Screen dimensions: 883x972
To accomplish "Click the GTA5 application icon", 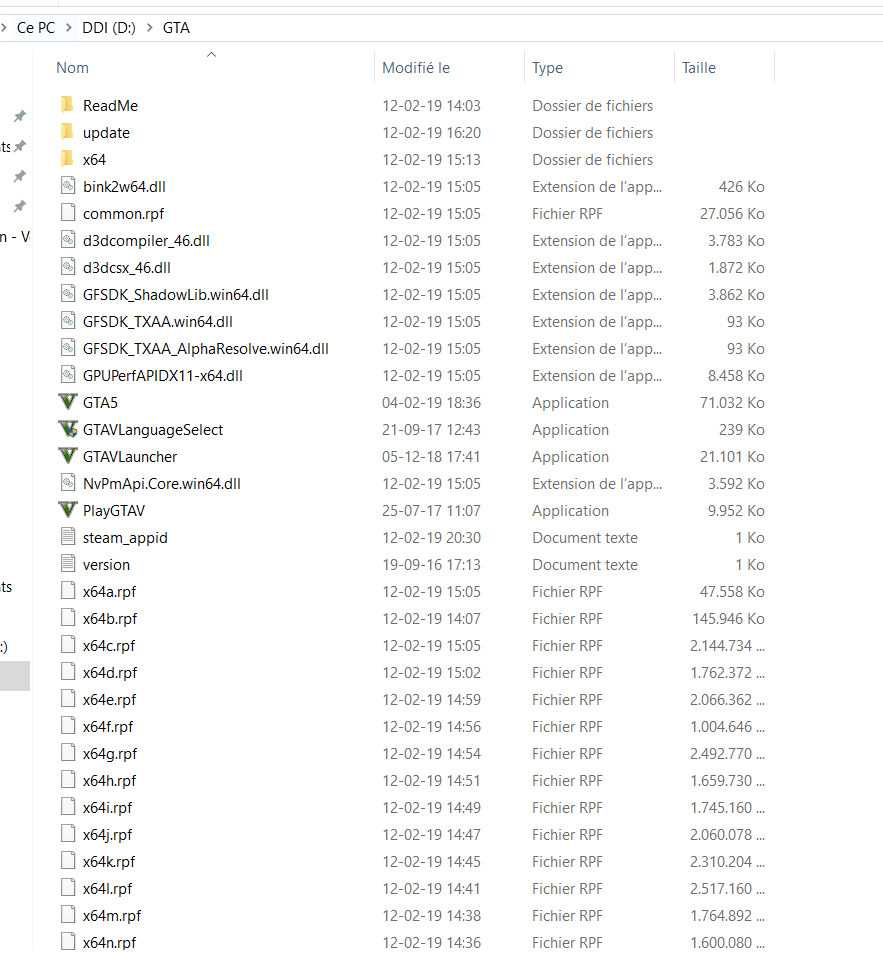I will coord(68,402).
